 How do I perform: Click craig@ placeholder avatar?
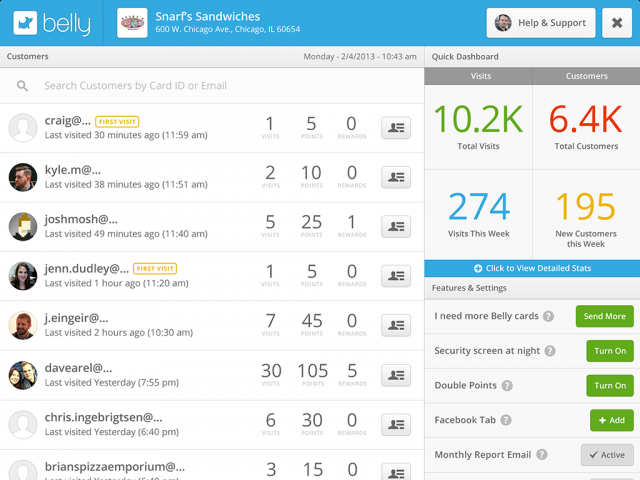click(23, 128)
